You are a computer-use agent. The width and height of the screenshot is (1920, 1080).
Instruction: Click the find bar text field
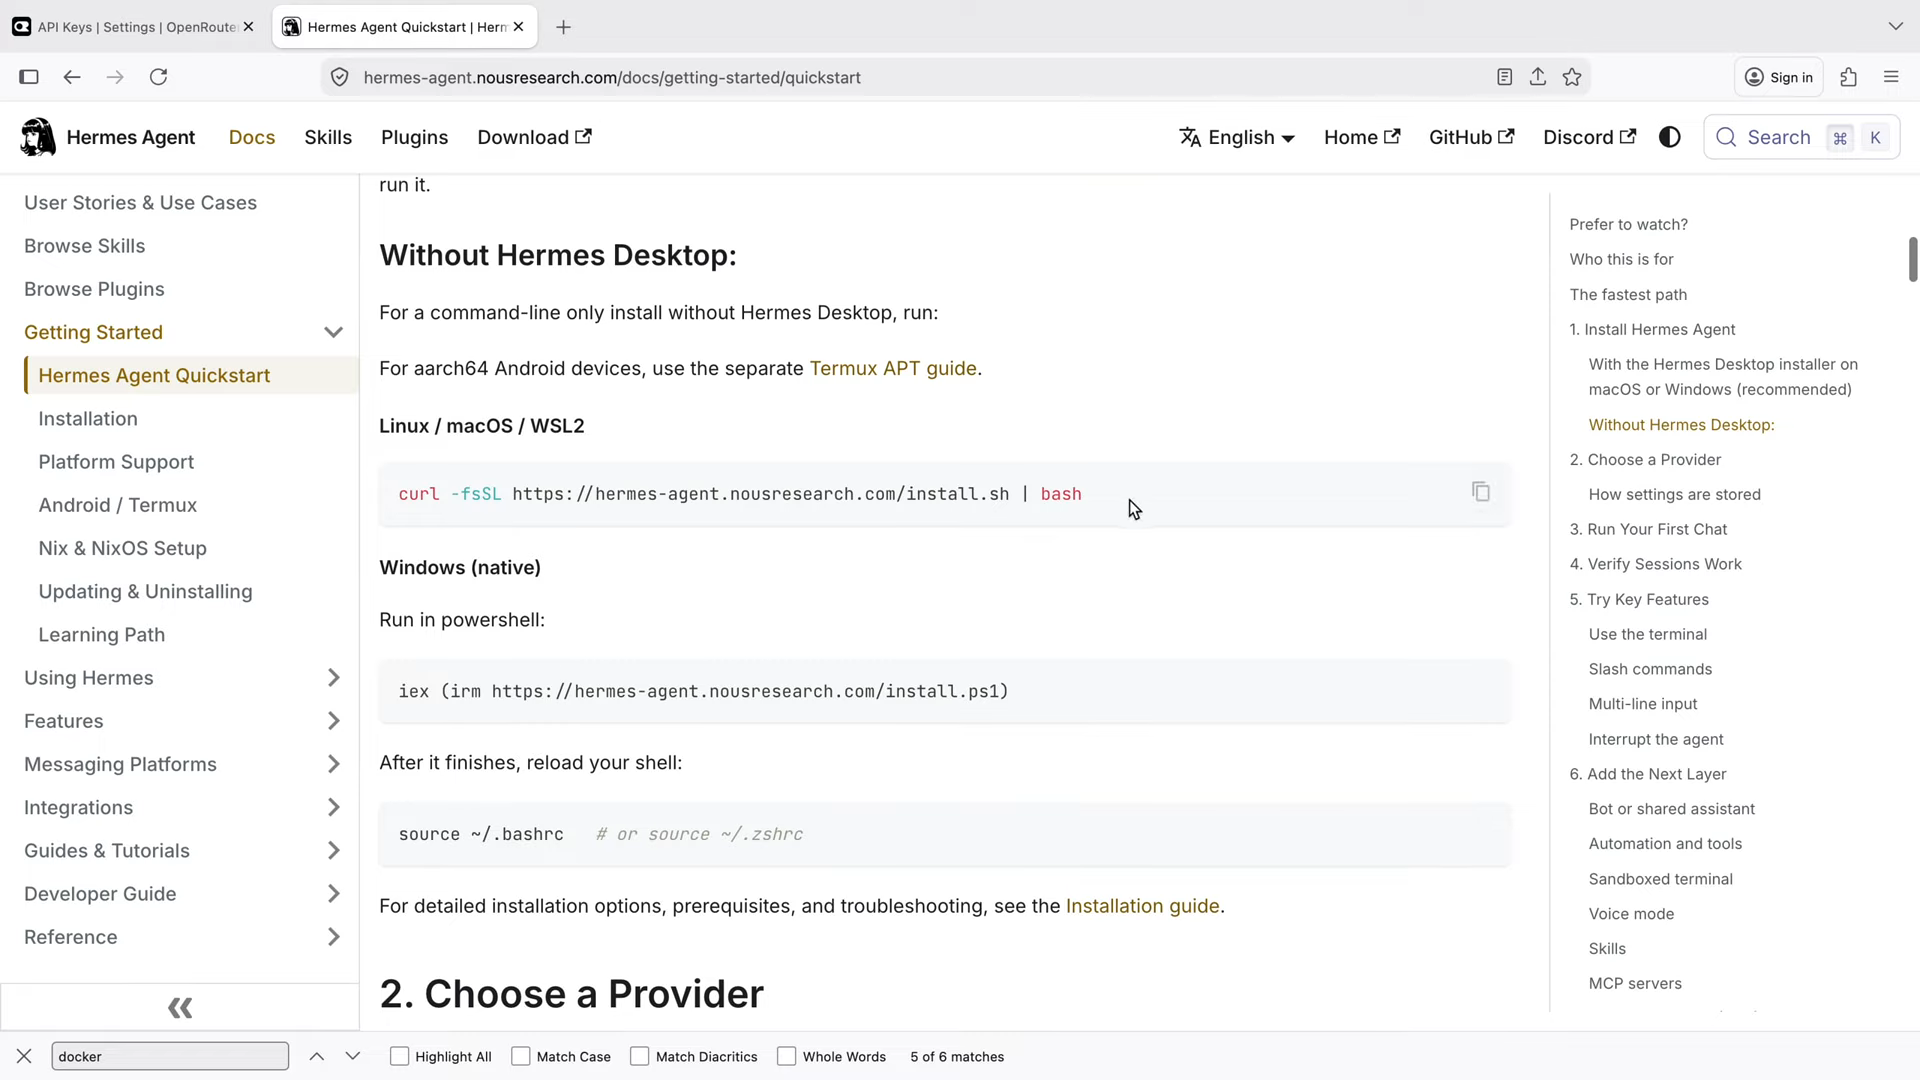[x=170, y=1056]
